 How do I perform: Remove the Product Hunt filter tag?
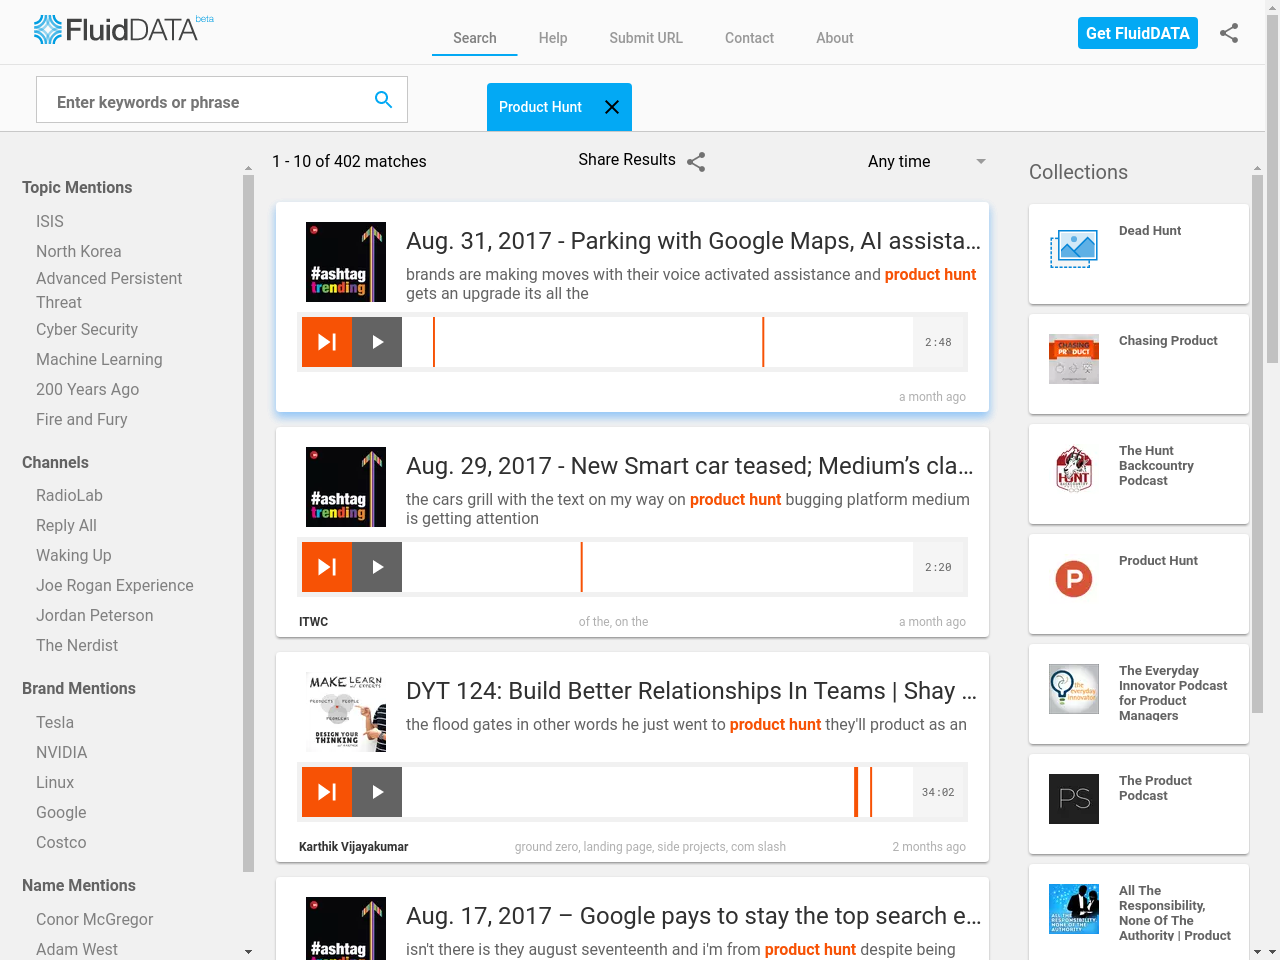click(x=612, y=107)
